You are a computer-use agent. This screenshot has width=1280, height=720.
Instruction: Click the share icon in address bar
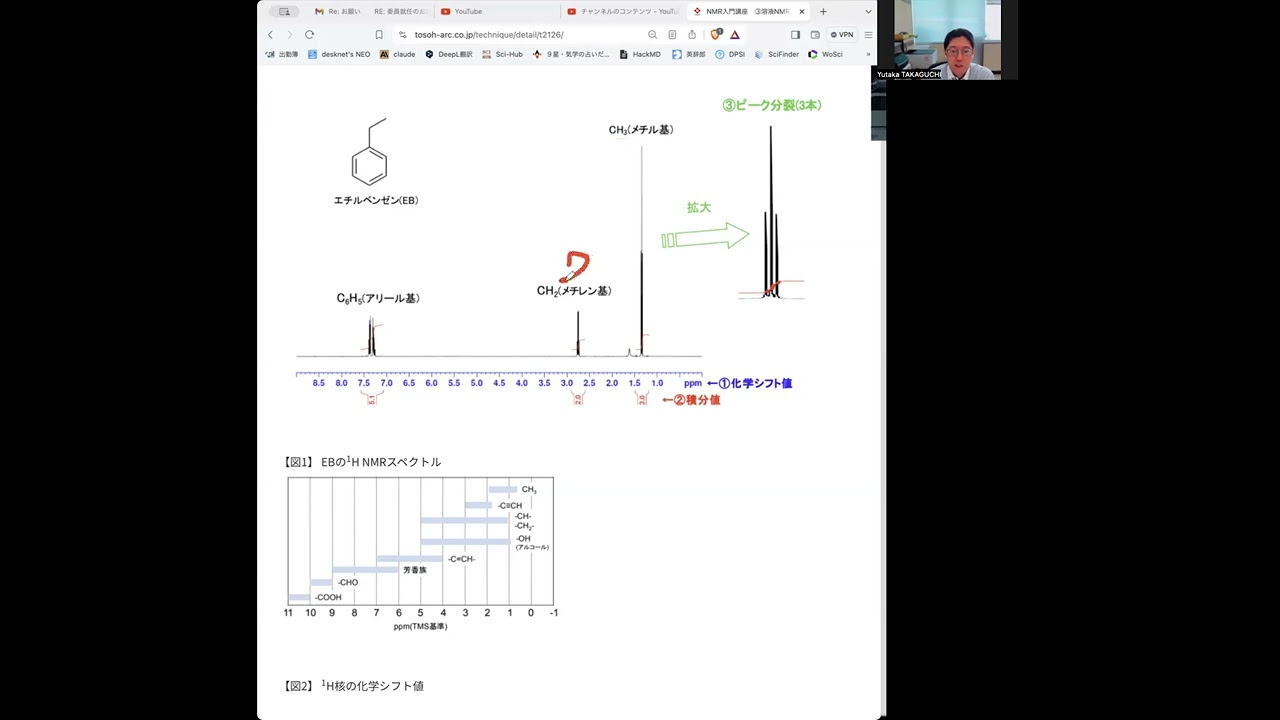(692, 34)
